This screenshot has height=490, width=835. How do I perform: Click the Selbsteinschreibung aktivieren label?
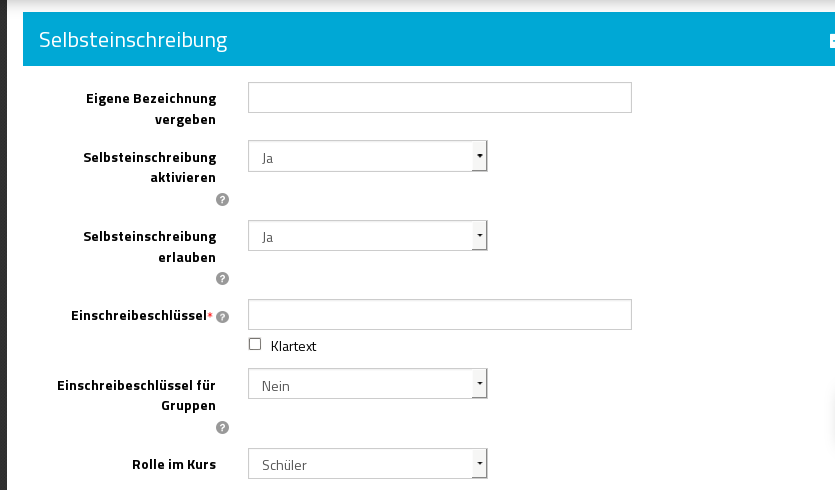(150, 167)
